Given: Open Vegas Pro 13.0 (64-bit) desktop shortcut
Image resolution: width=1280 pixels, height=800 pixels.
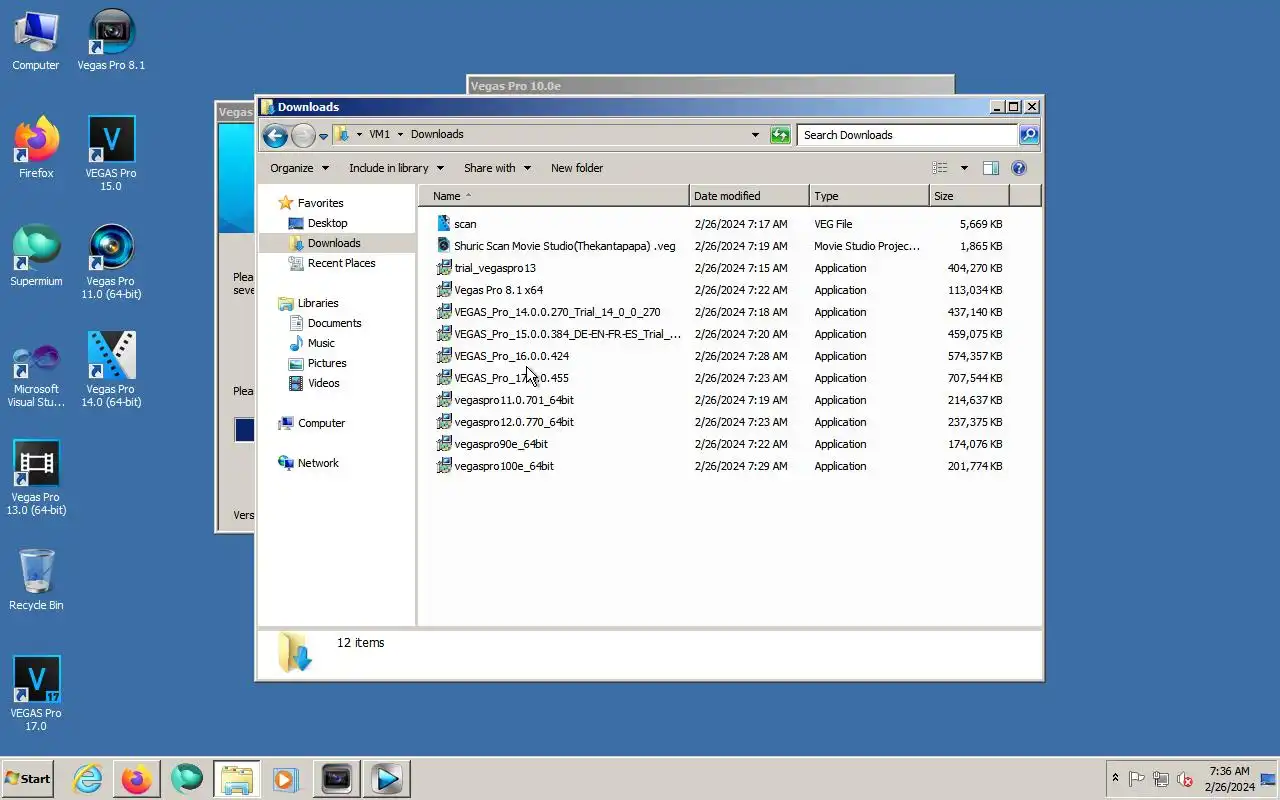Looking at the screenshot, I should click(x=36, y=477).
